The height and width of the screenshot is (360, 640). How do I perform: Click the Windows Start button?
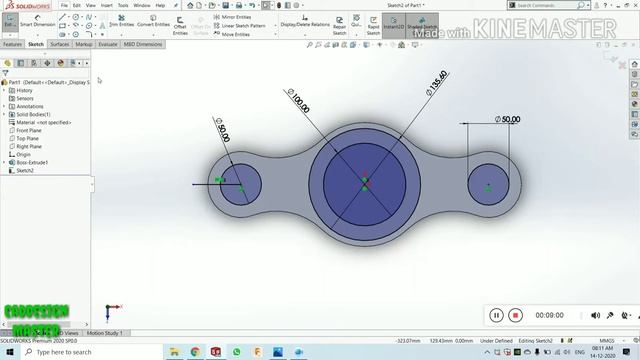point(10,352)
